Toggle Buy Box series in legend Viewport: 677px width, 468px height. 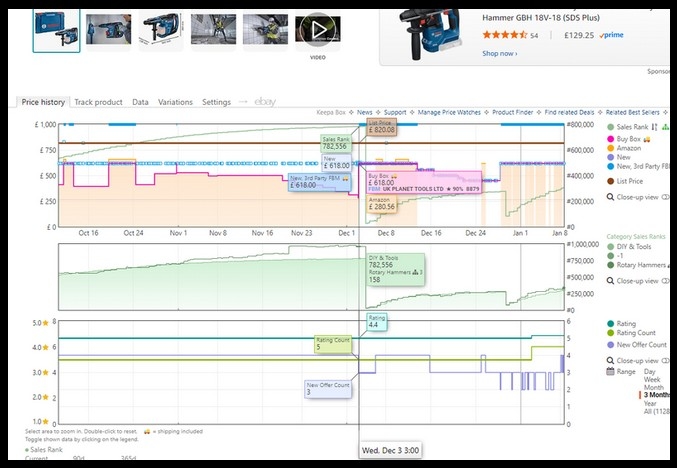[x=628, y=139]
